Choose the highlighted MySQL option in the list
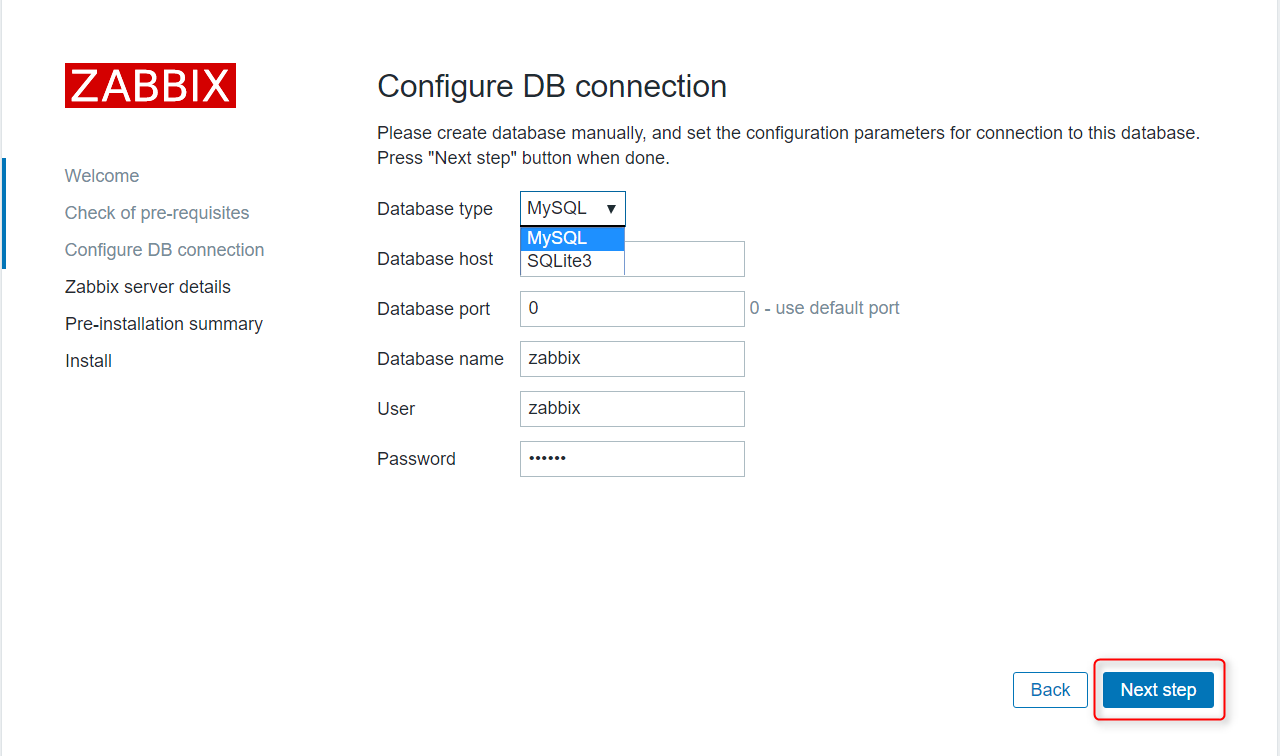 point(572,238)
